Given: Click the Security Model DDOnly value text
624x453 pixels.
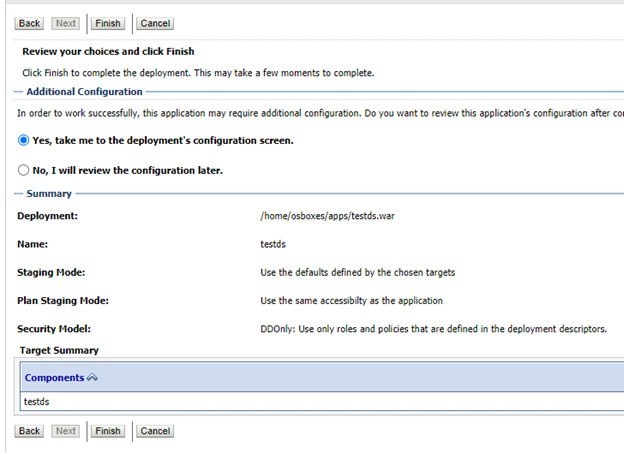Looking at the screenshot, I should (433, 329).
